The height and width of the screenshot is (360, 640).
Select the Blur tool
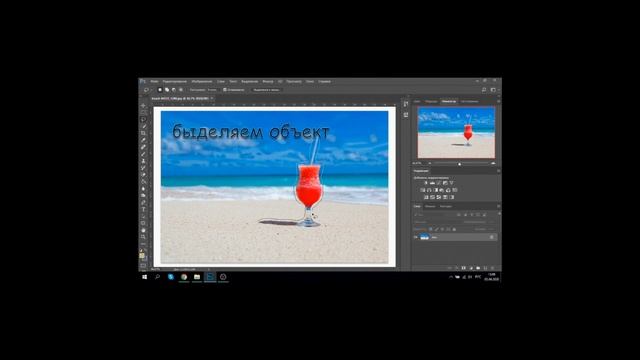[x=143, y=188]
